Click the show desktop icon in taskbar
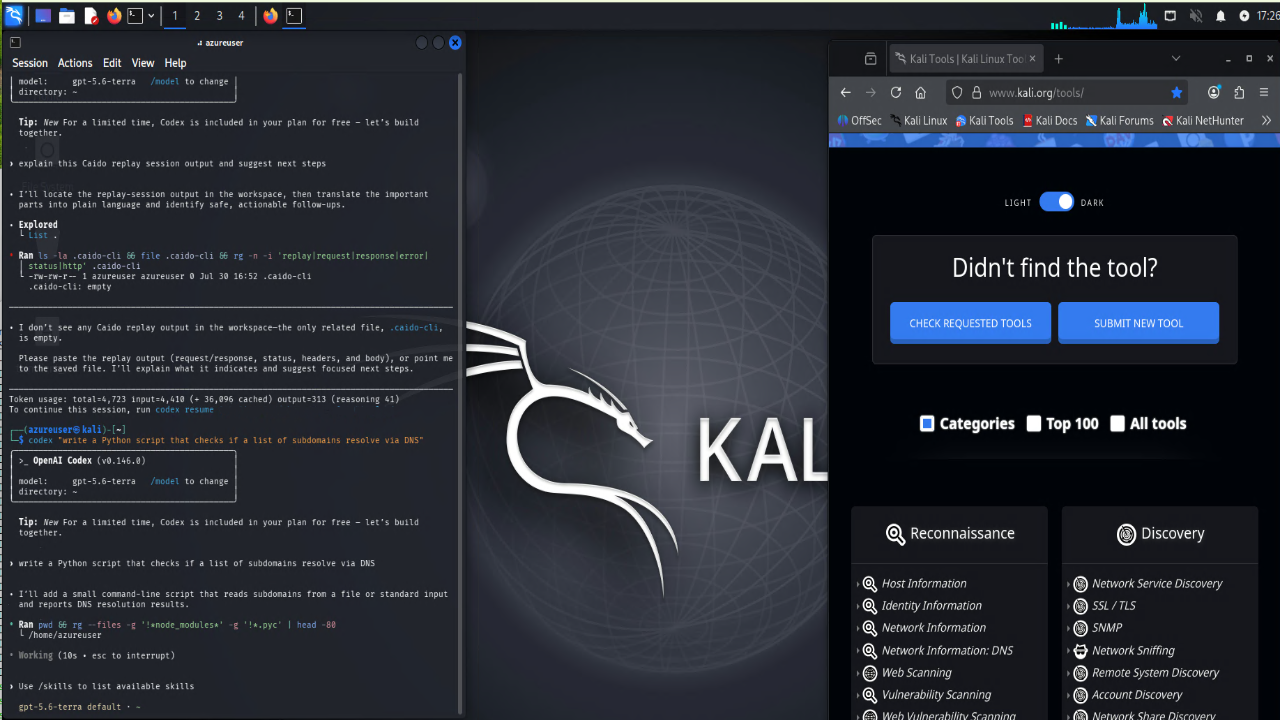The image size is (1280, 720). coord(43,16)
